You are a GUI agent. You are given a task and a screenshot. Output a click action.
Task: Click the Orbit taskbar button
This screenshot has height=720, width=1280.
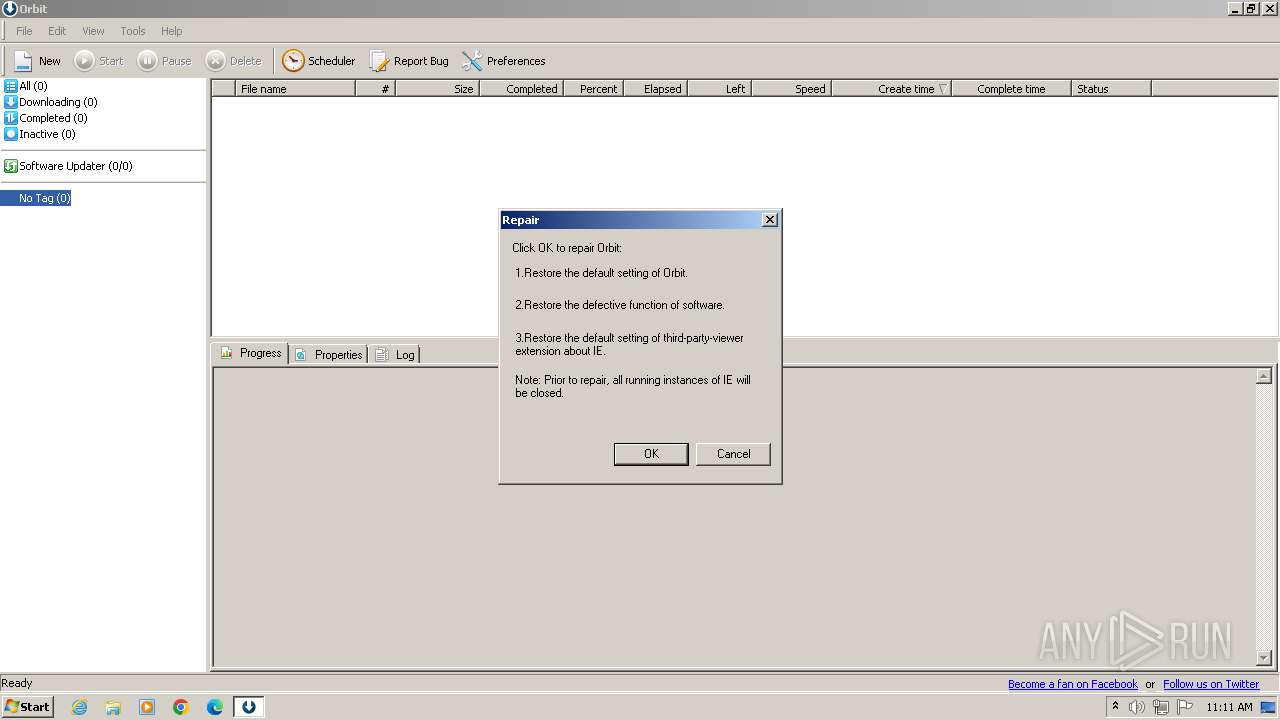pyautogui.click(x=249, y=707)
